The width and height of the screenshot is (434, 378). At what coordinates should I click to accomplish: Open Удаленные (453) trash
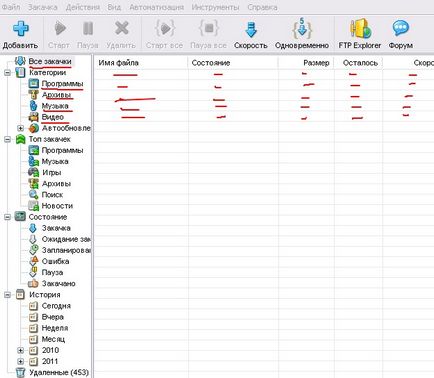(59, 372)
